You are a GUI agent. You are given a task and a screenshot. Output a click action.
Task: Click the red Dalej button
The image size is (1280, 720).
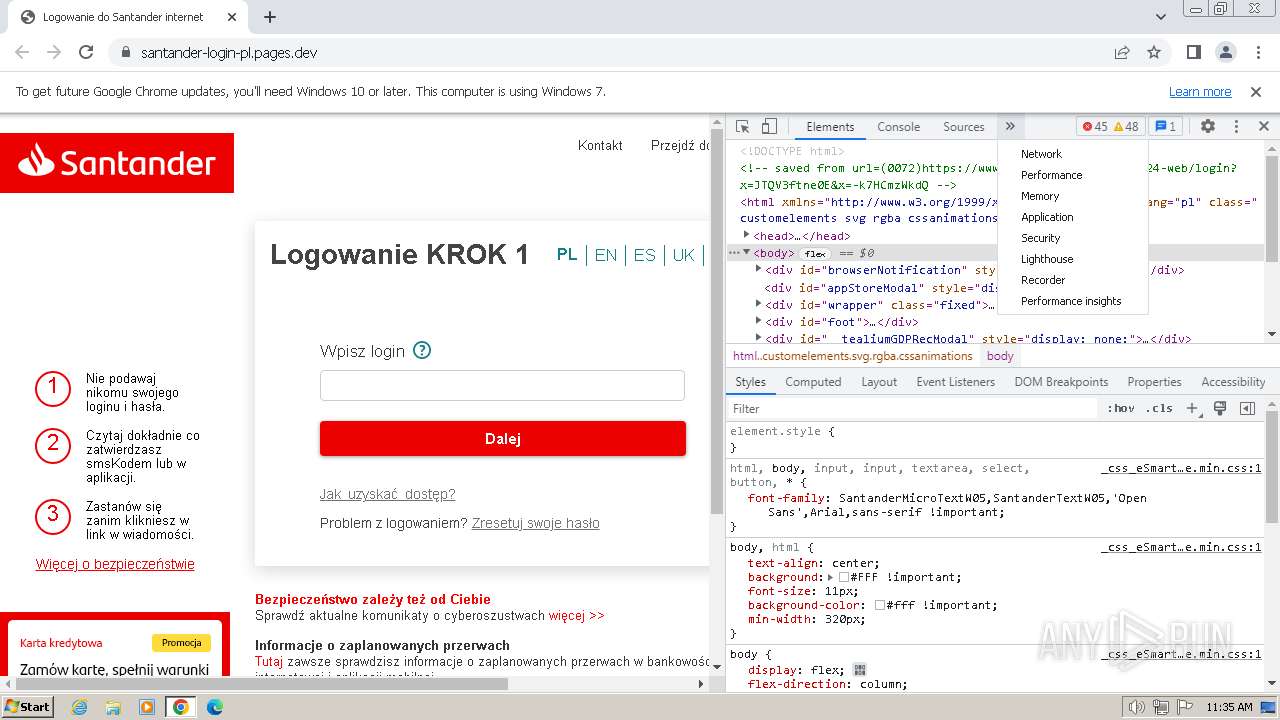tap(503, 438)
